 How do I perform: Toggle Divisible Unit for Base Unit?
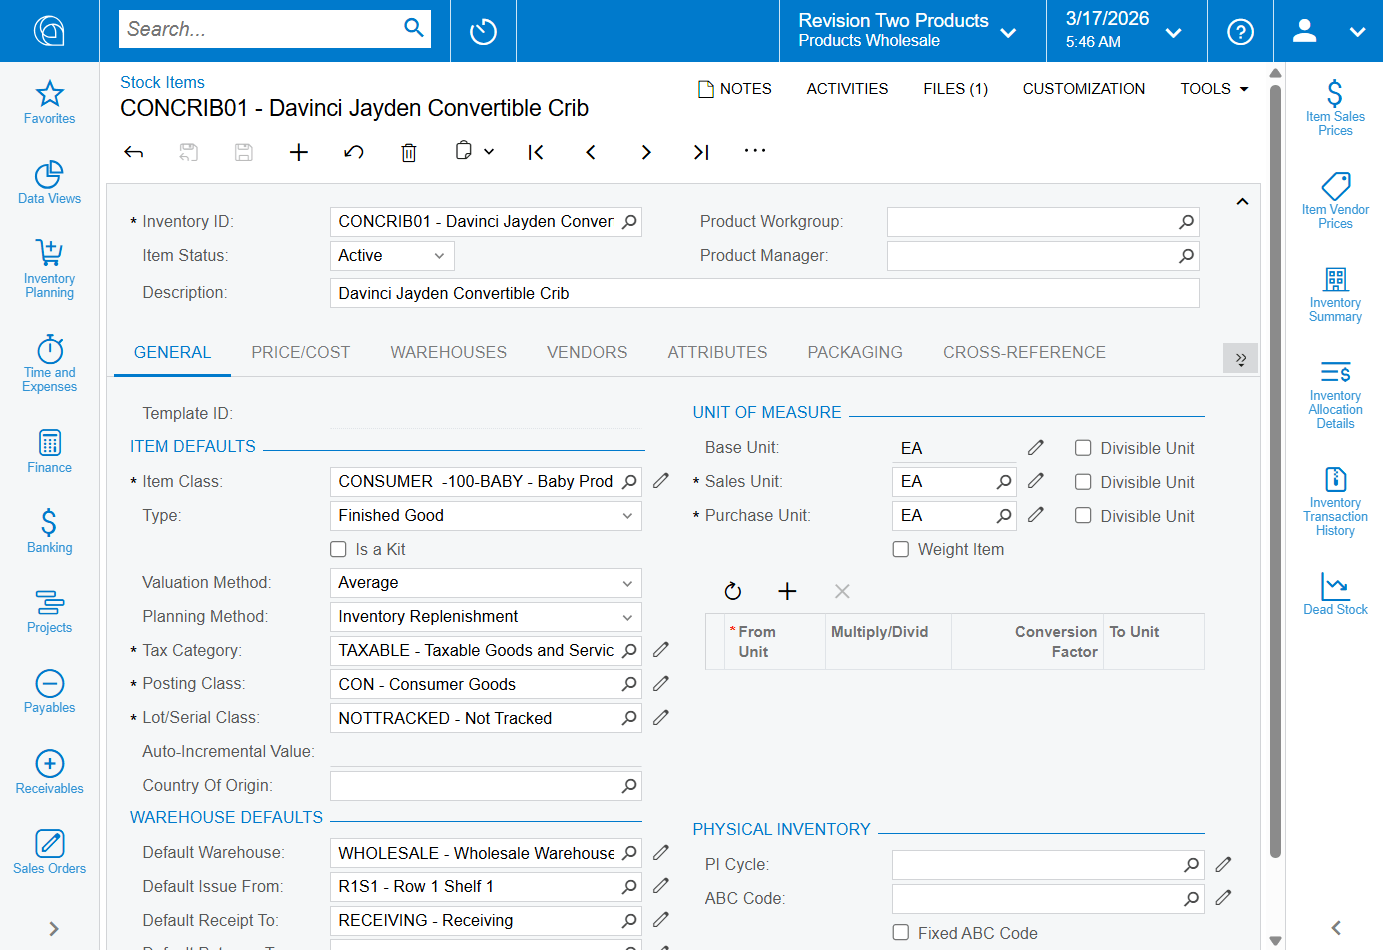[1083, 448]
